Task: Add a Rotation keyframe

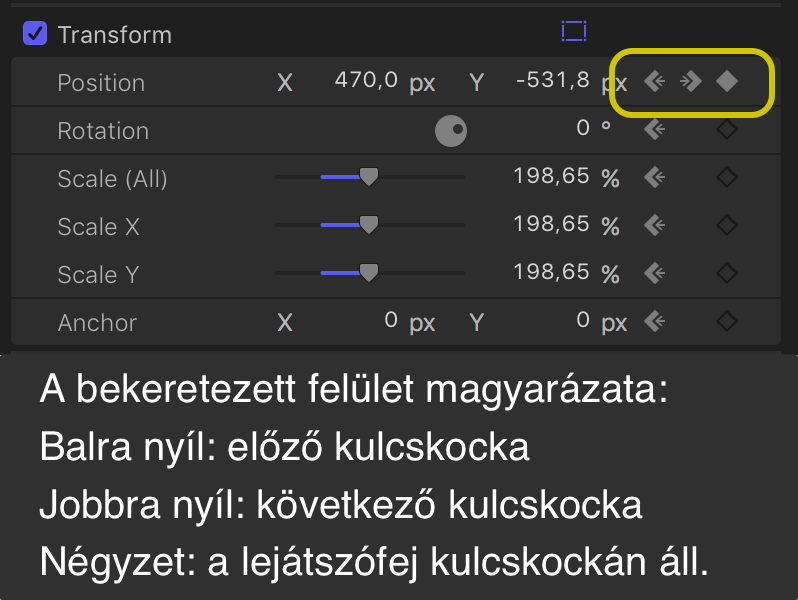Action: tap(727, 129)
